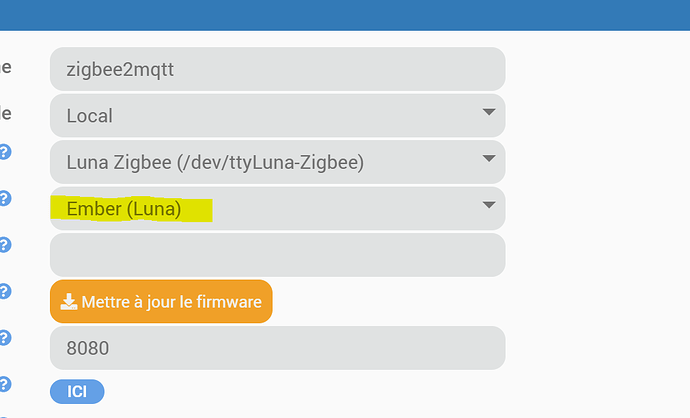Click the Luna Zigbee (/dev/ttyLuna-Zigbee) text
This screenshot has height=418, width=690.
pyautogui.click(x=215, y=162)
